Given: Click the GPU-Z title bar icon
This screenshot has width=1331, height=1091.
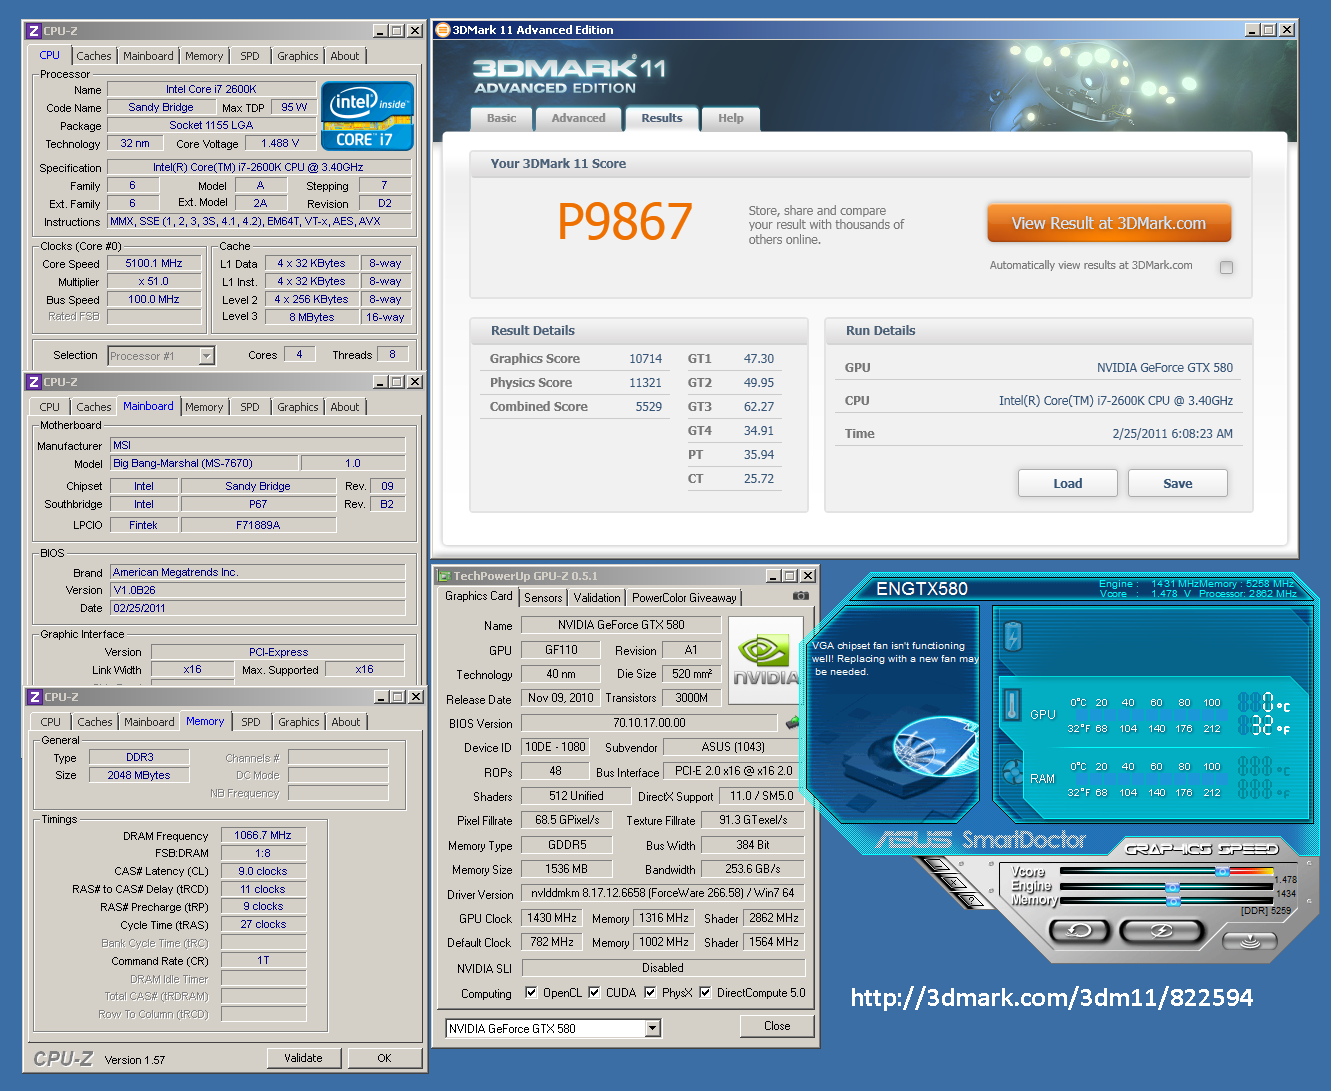Looking at the screenshot, I should [x=444, y=576].
